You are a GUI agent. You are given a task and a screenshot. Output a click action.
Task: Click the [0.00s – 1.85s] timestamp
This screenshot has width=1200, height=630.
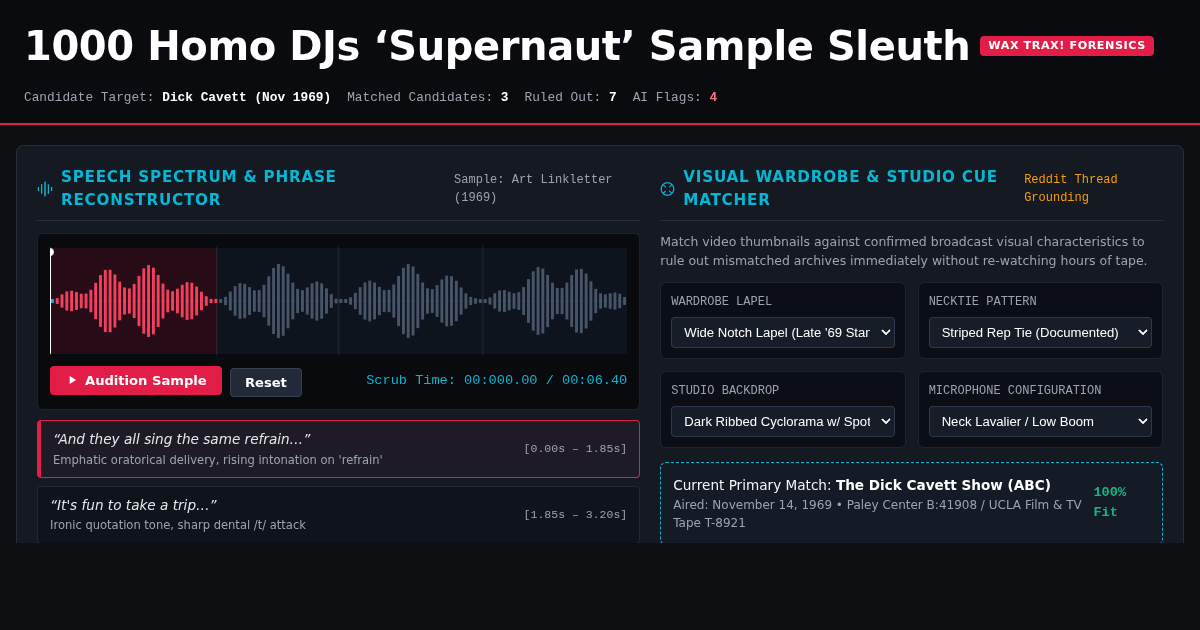click(x=575, y=449)
